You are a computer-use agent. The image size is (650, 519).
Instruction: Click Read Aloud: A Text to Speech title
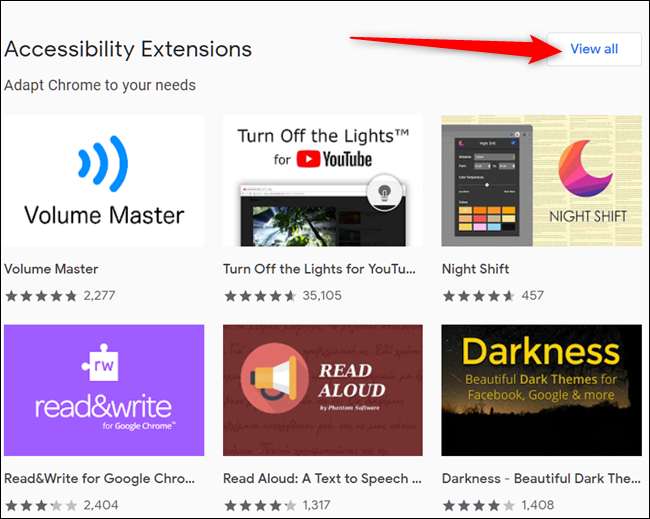(323, 478)
